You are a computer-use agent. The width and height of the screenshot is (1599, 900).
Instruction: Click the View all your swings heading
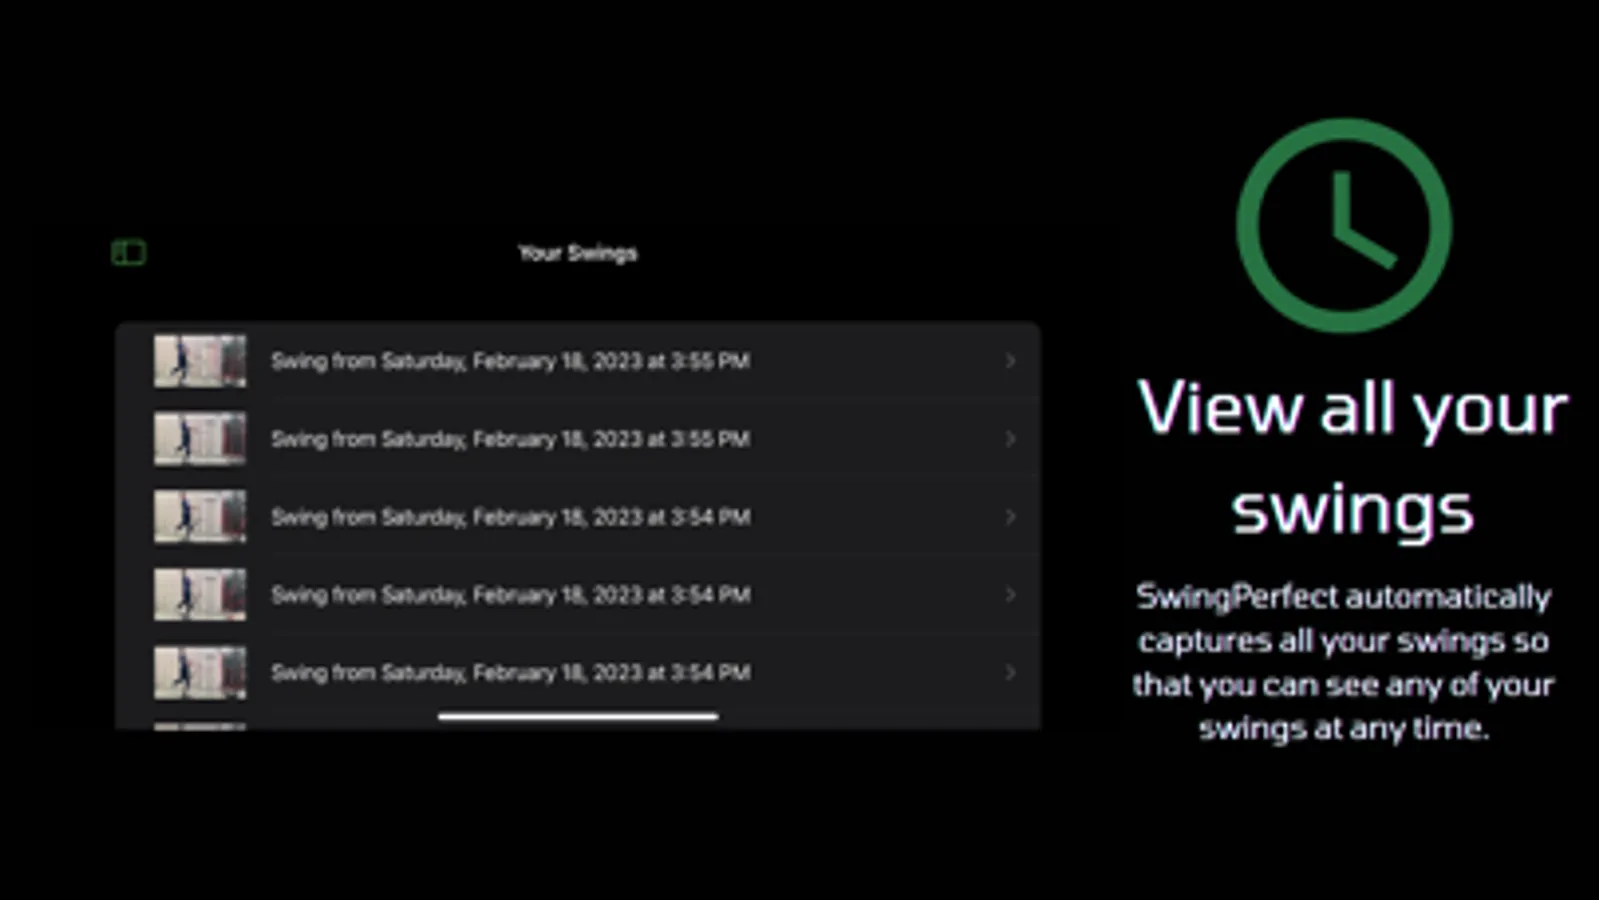point(1352,458)
